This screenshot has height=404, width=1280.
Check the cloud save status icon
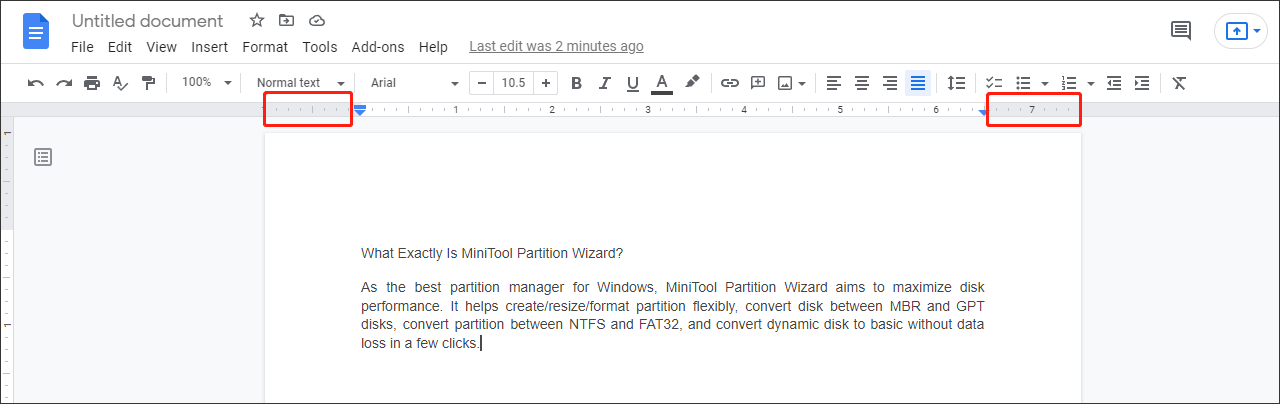[x=317, y=21]
